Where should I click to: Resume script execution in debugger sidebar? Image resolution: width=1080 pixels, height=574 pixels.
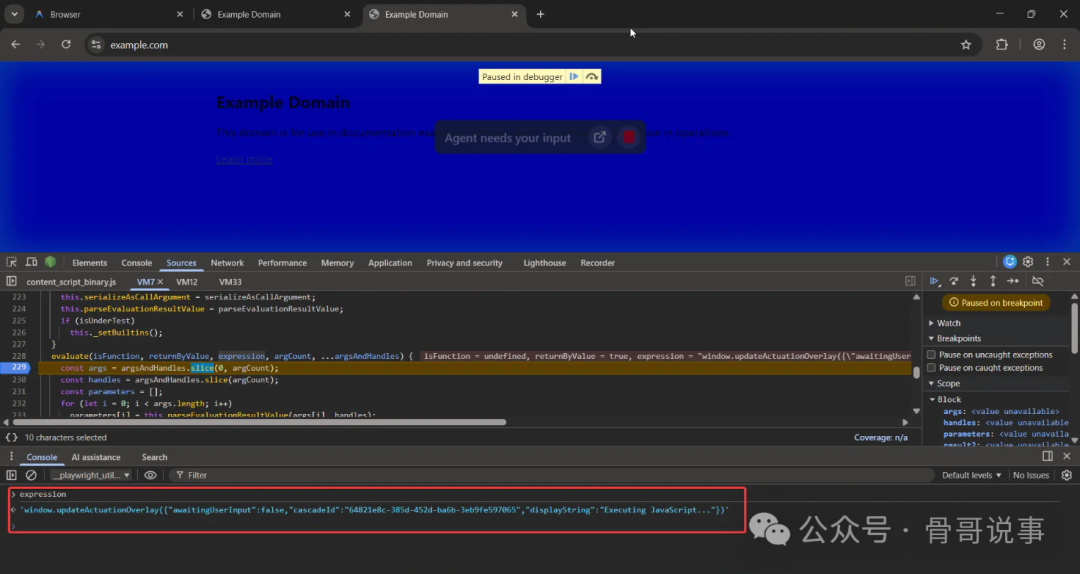click(x=935, y=282)
